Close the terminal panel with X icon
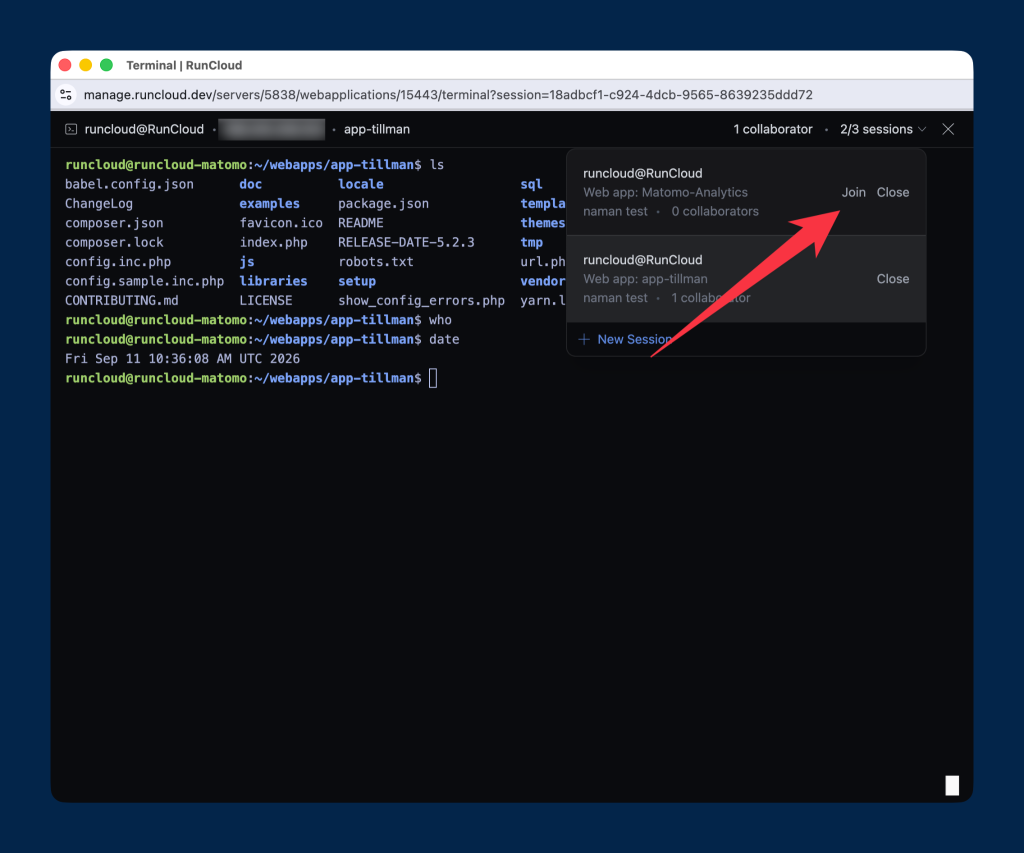 tap(948, 129)
